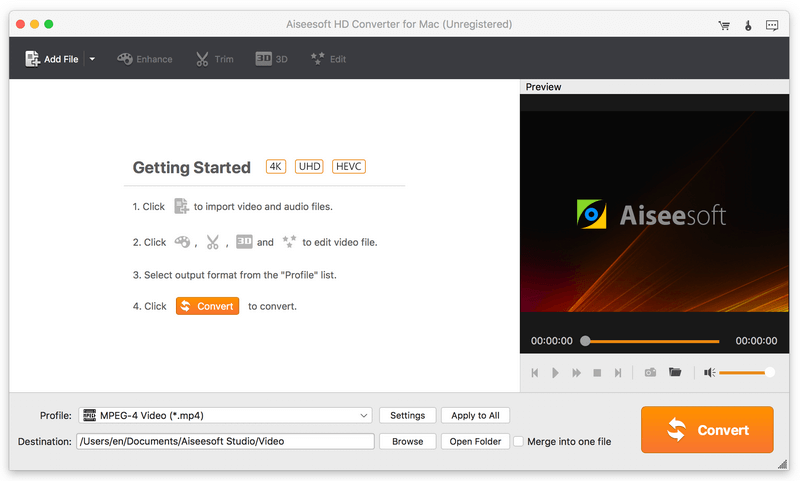
Task: Skip to next file in preview
Action: pyautogui.click(x=618, y=373)
